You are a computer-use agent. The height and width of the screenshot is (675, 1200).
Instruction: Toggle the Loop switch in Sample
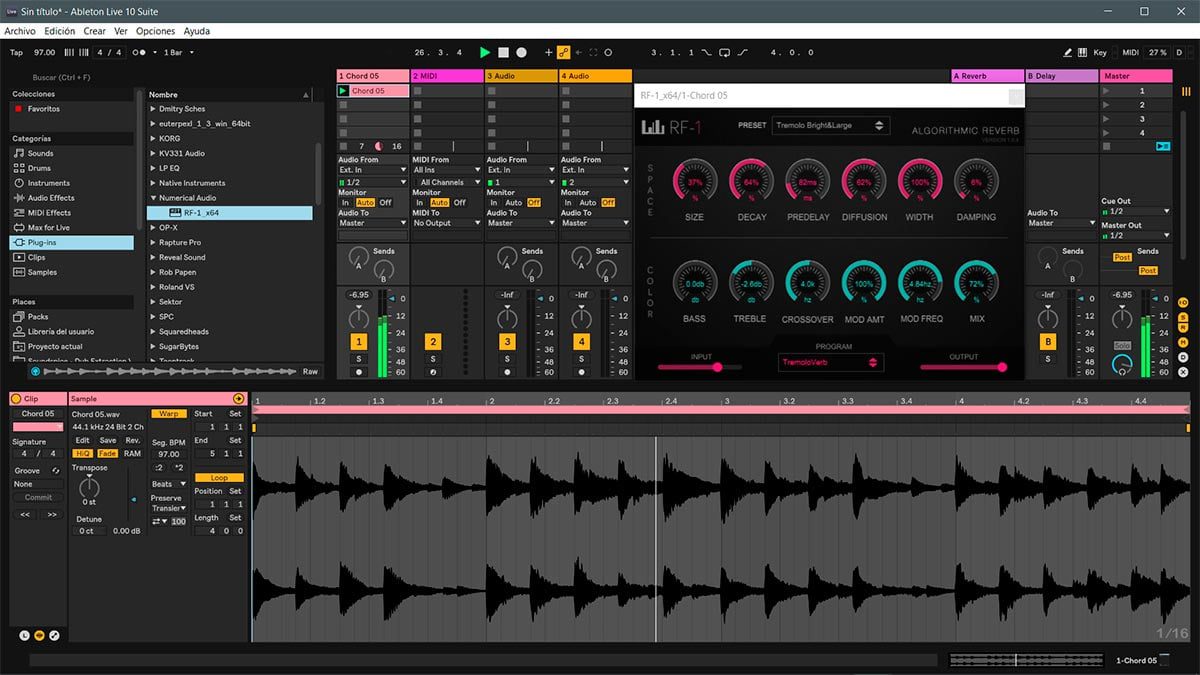click(219, 478)
